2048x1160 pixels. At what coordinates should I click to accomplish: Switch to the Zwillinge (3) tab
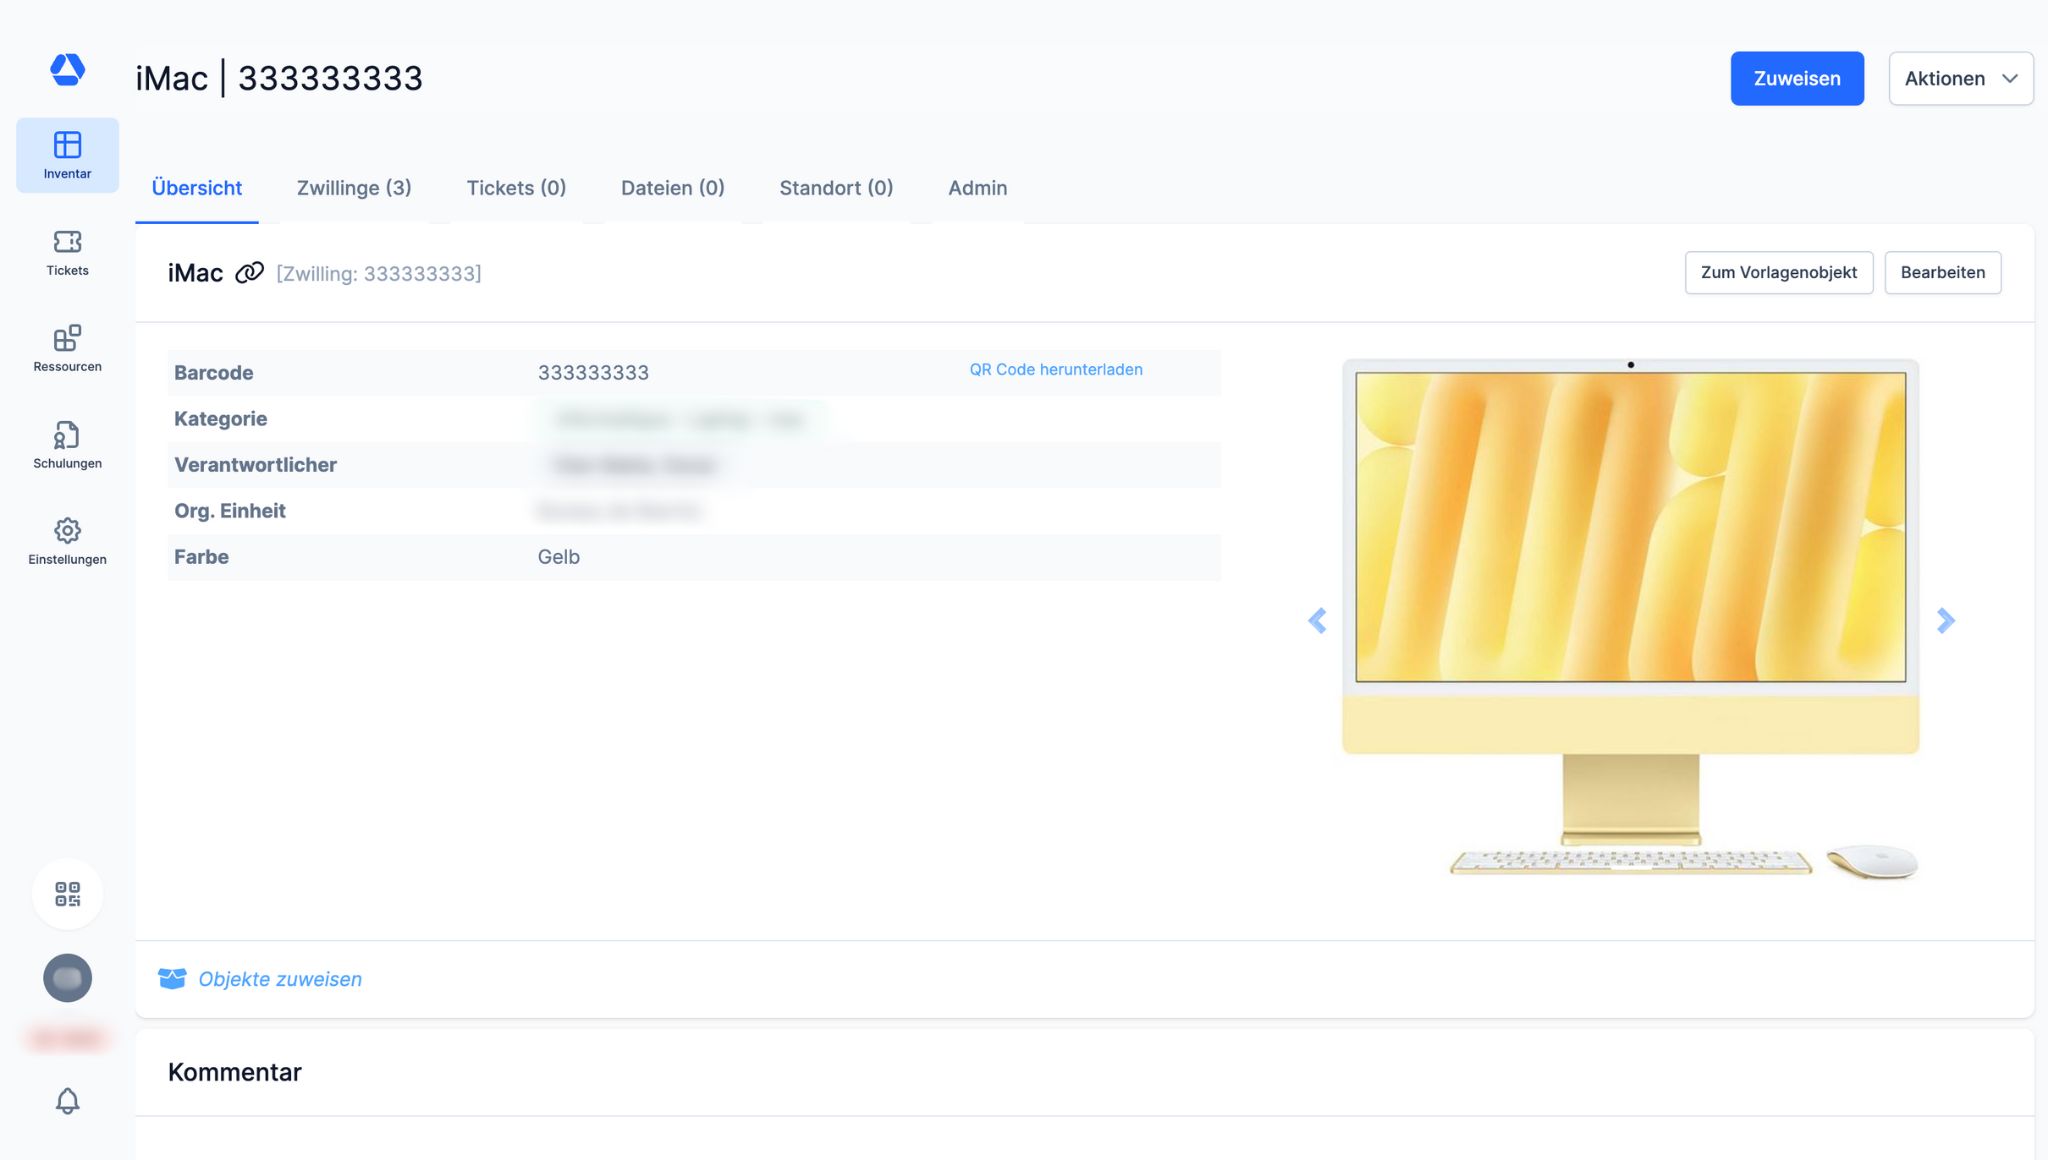click(354, 188)
